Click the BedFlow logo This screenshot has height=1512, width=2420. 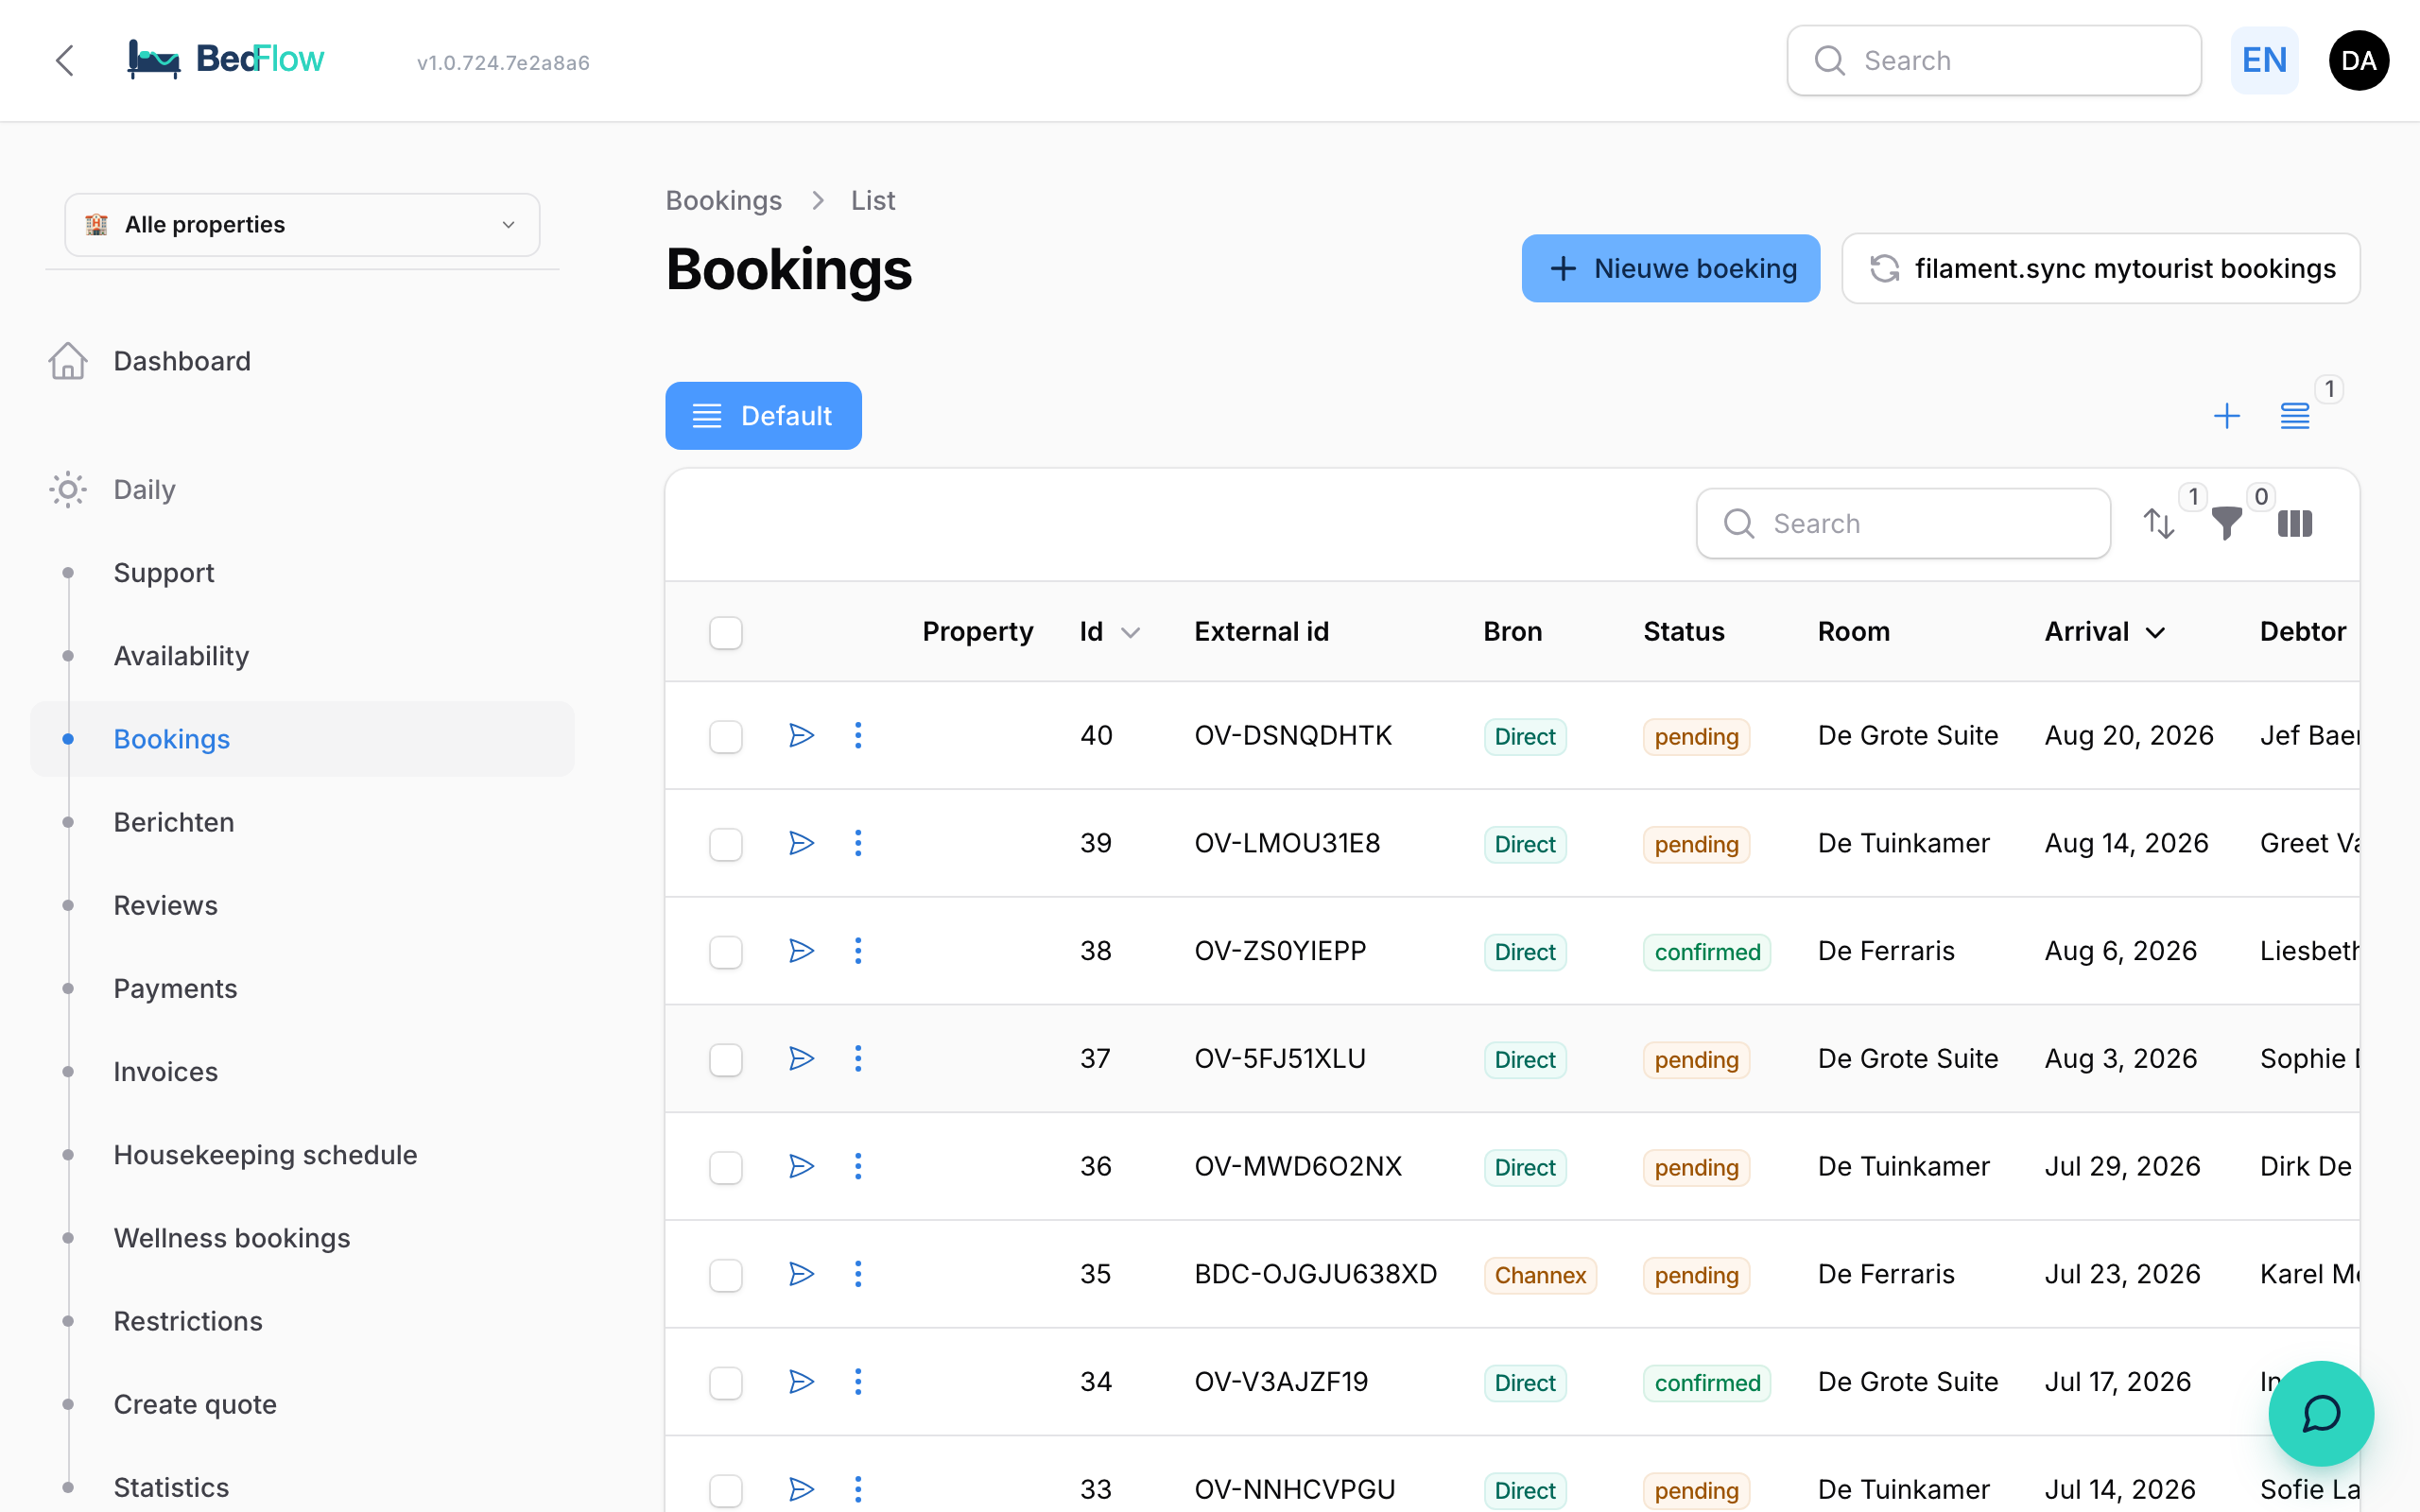pos(226,60)
